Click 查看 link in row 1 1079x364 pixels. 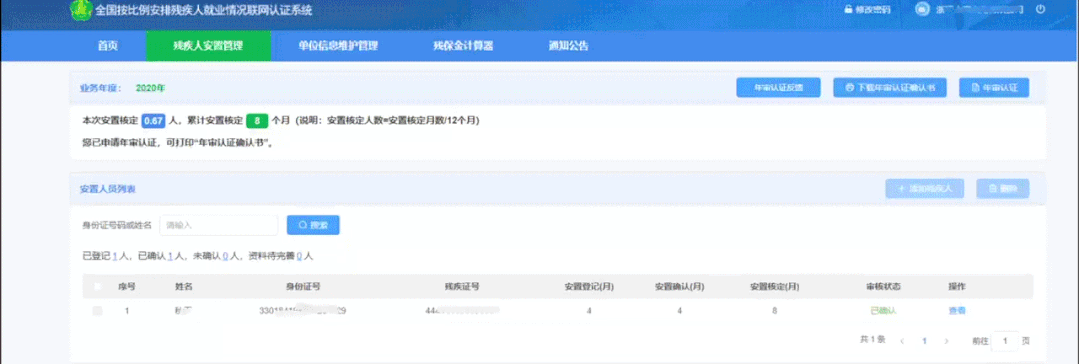tap(957, 311)
